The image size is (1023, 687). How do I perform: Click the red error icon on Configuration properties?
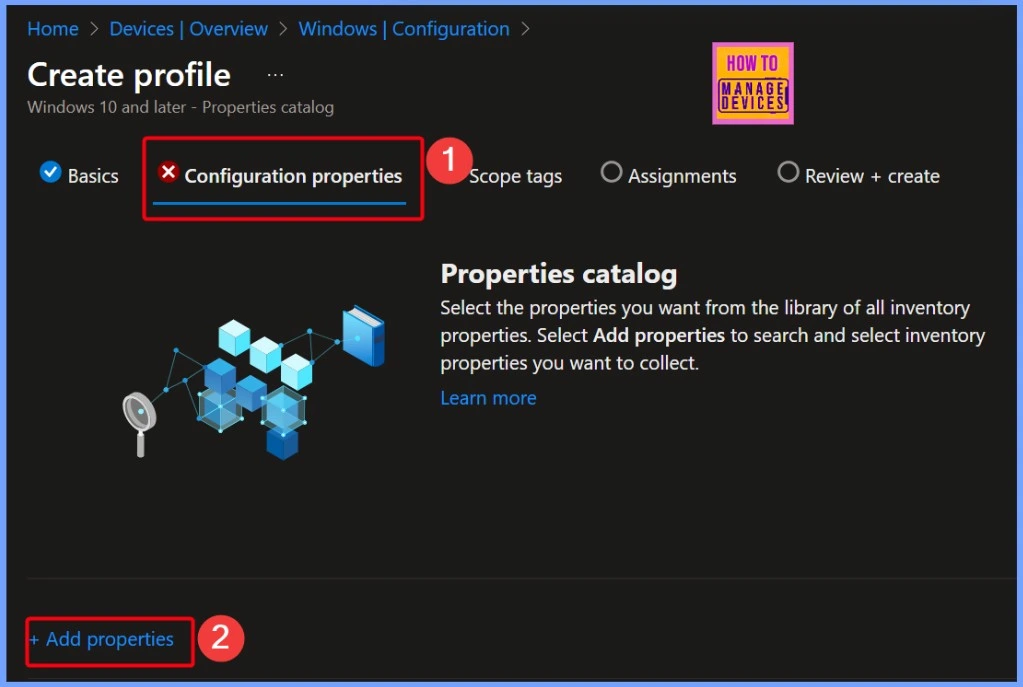point(168,172)
